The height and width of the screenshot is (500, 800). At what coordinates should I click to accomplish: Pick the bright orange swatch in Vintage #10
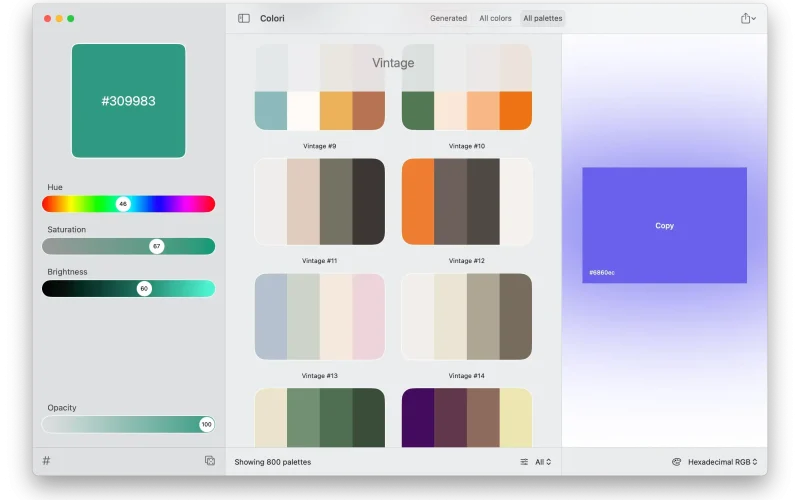(x=516, y=111)
